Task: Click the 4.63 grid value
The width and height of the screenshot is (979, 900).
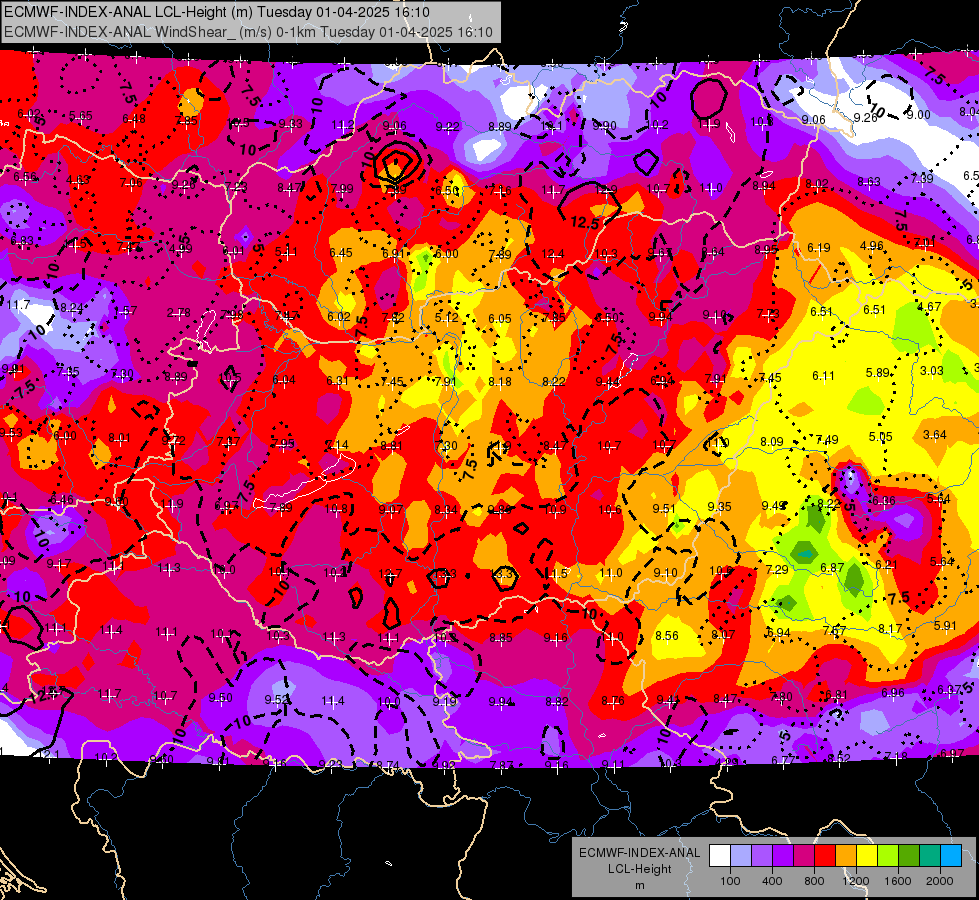Action: click(x=78, y=180)
